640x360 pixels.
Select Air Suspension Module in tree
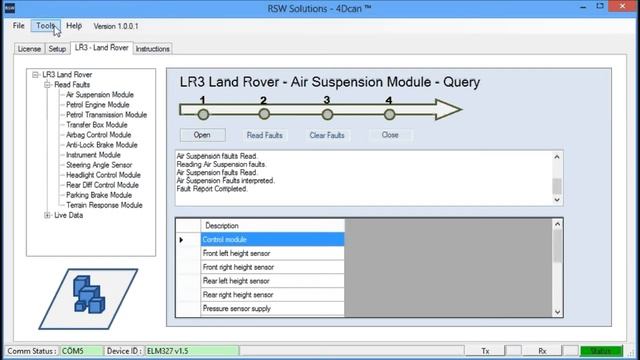(x=100, y=95)
